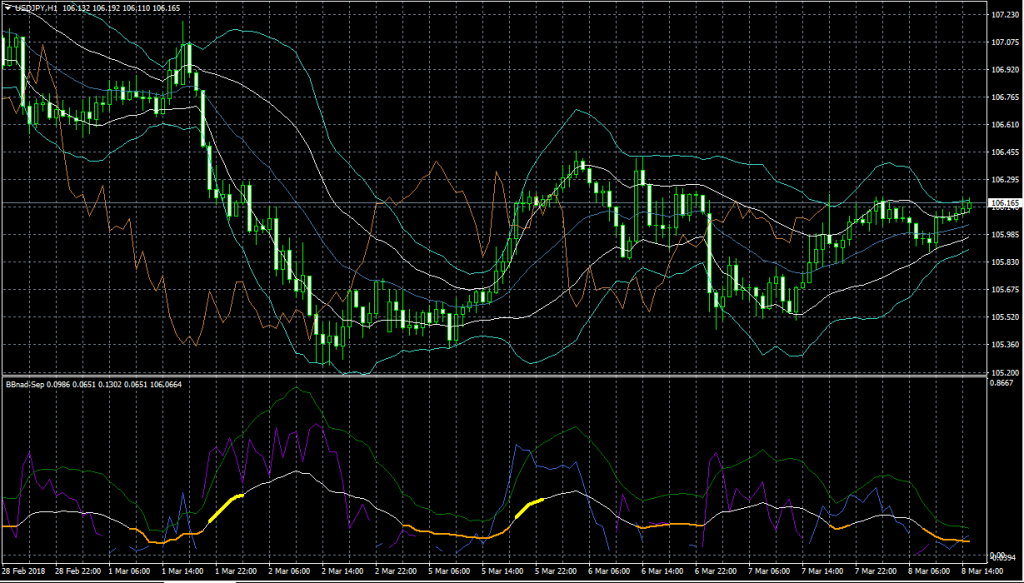
Task: Select the highlighted current price tag 106.165
Action: [1003, 203]
